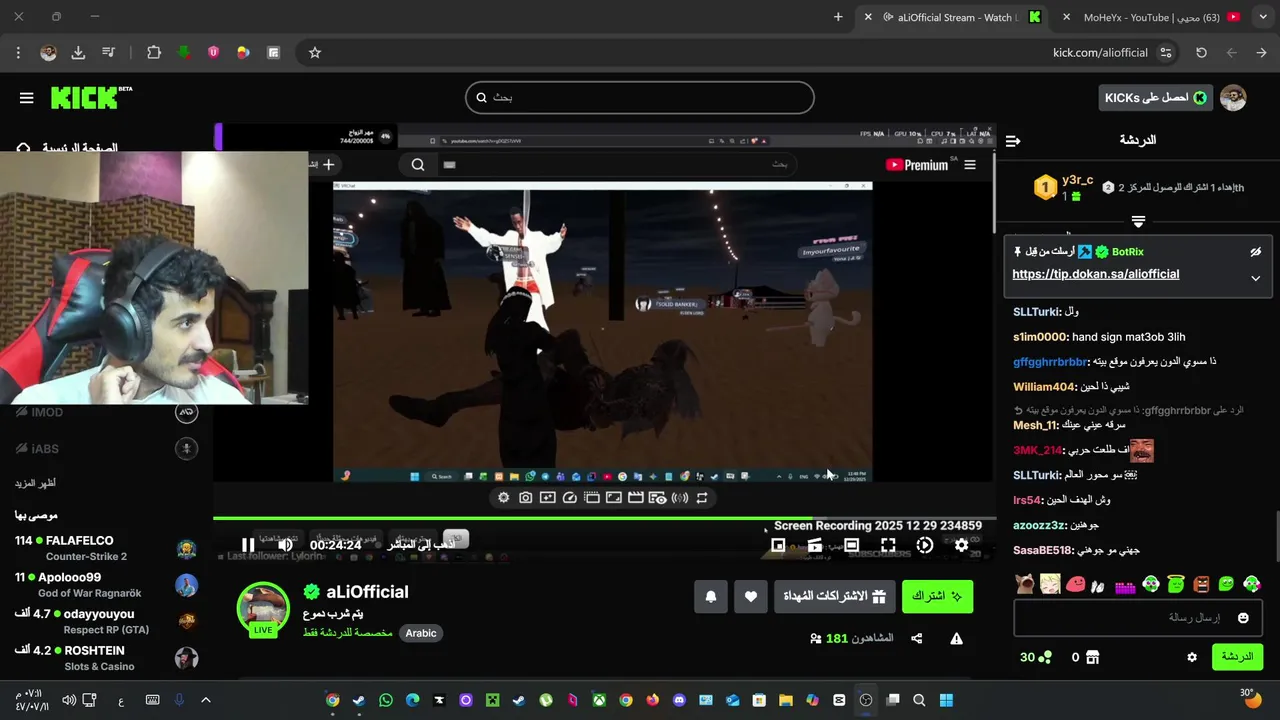Open mini player mode
1280x720 pixels.
tap(778, 545)
